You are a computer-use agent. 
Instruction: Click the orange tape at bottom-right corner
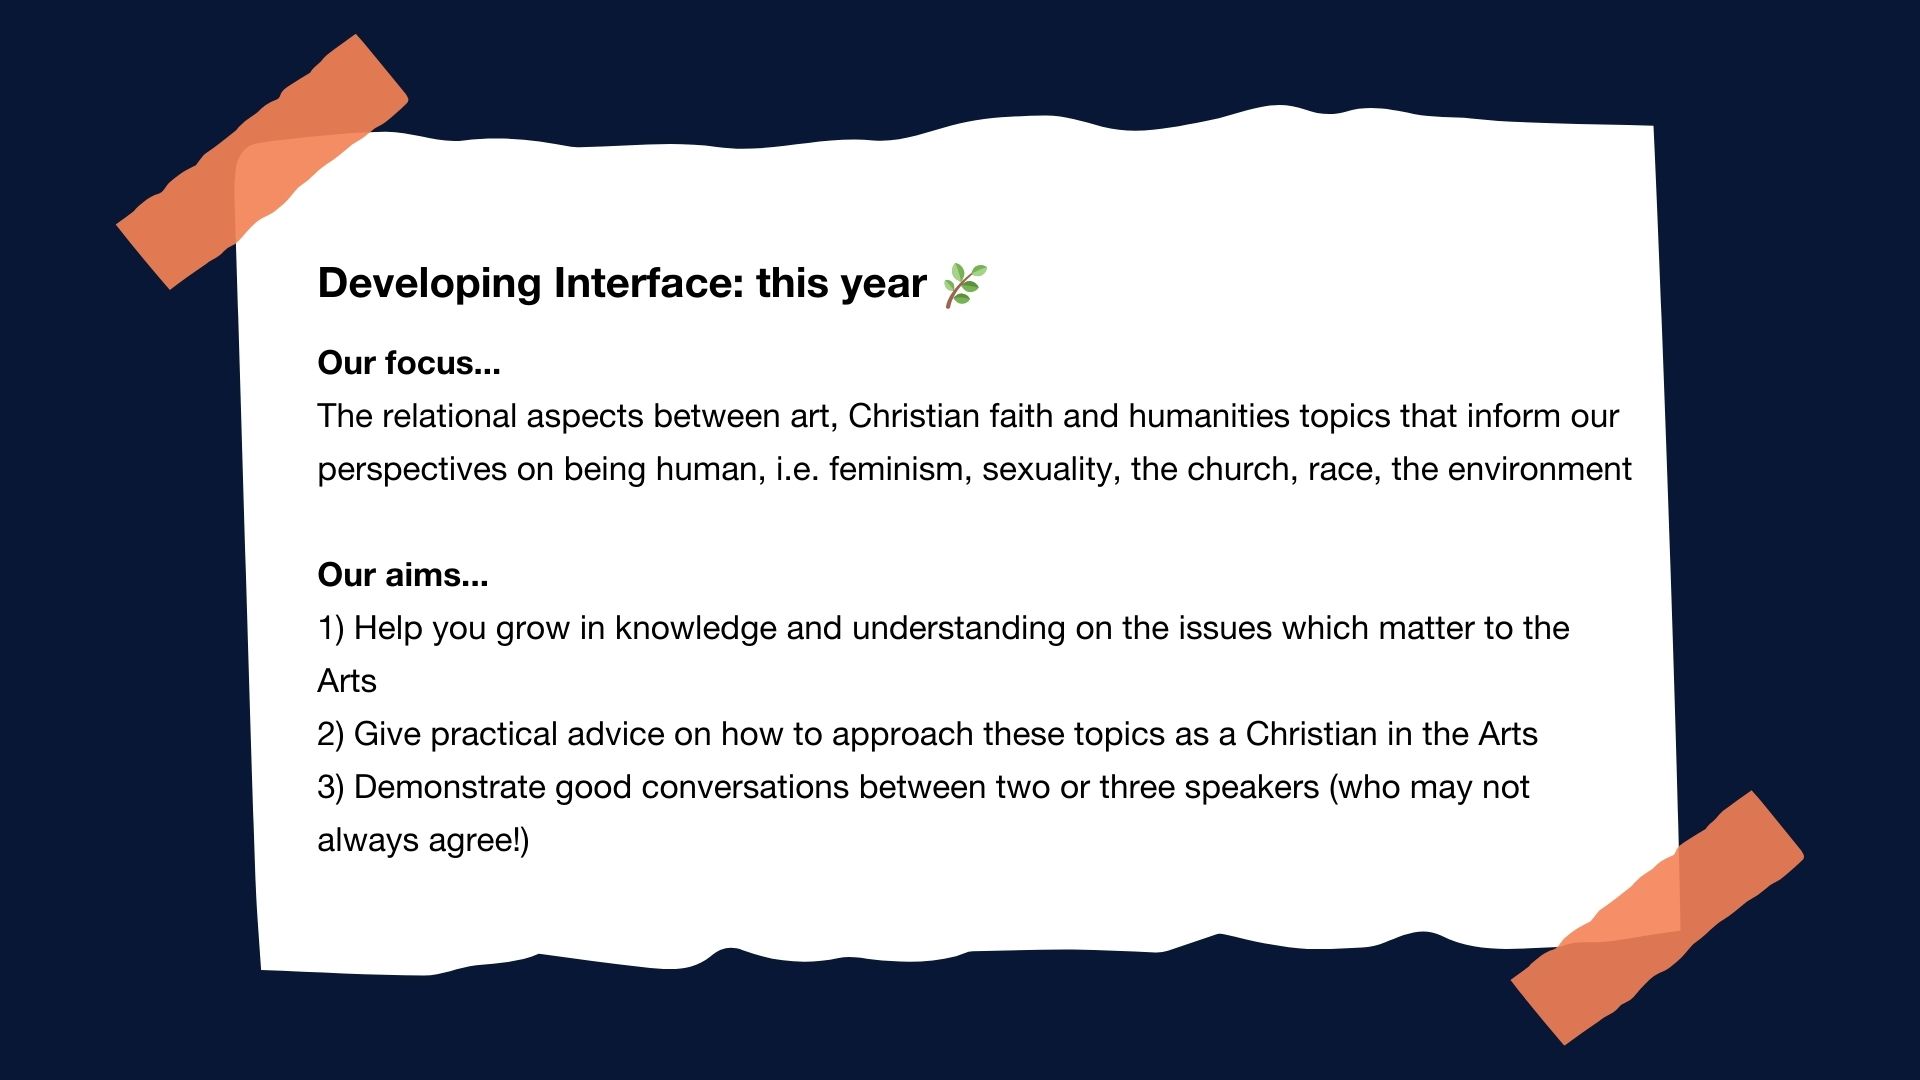pyautogui.click(x=1657, y=918)
